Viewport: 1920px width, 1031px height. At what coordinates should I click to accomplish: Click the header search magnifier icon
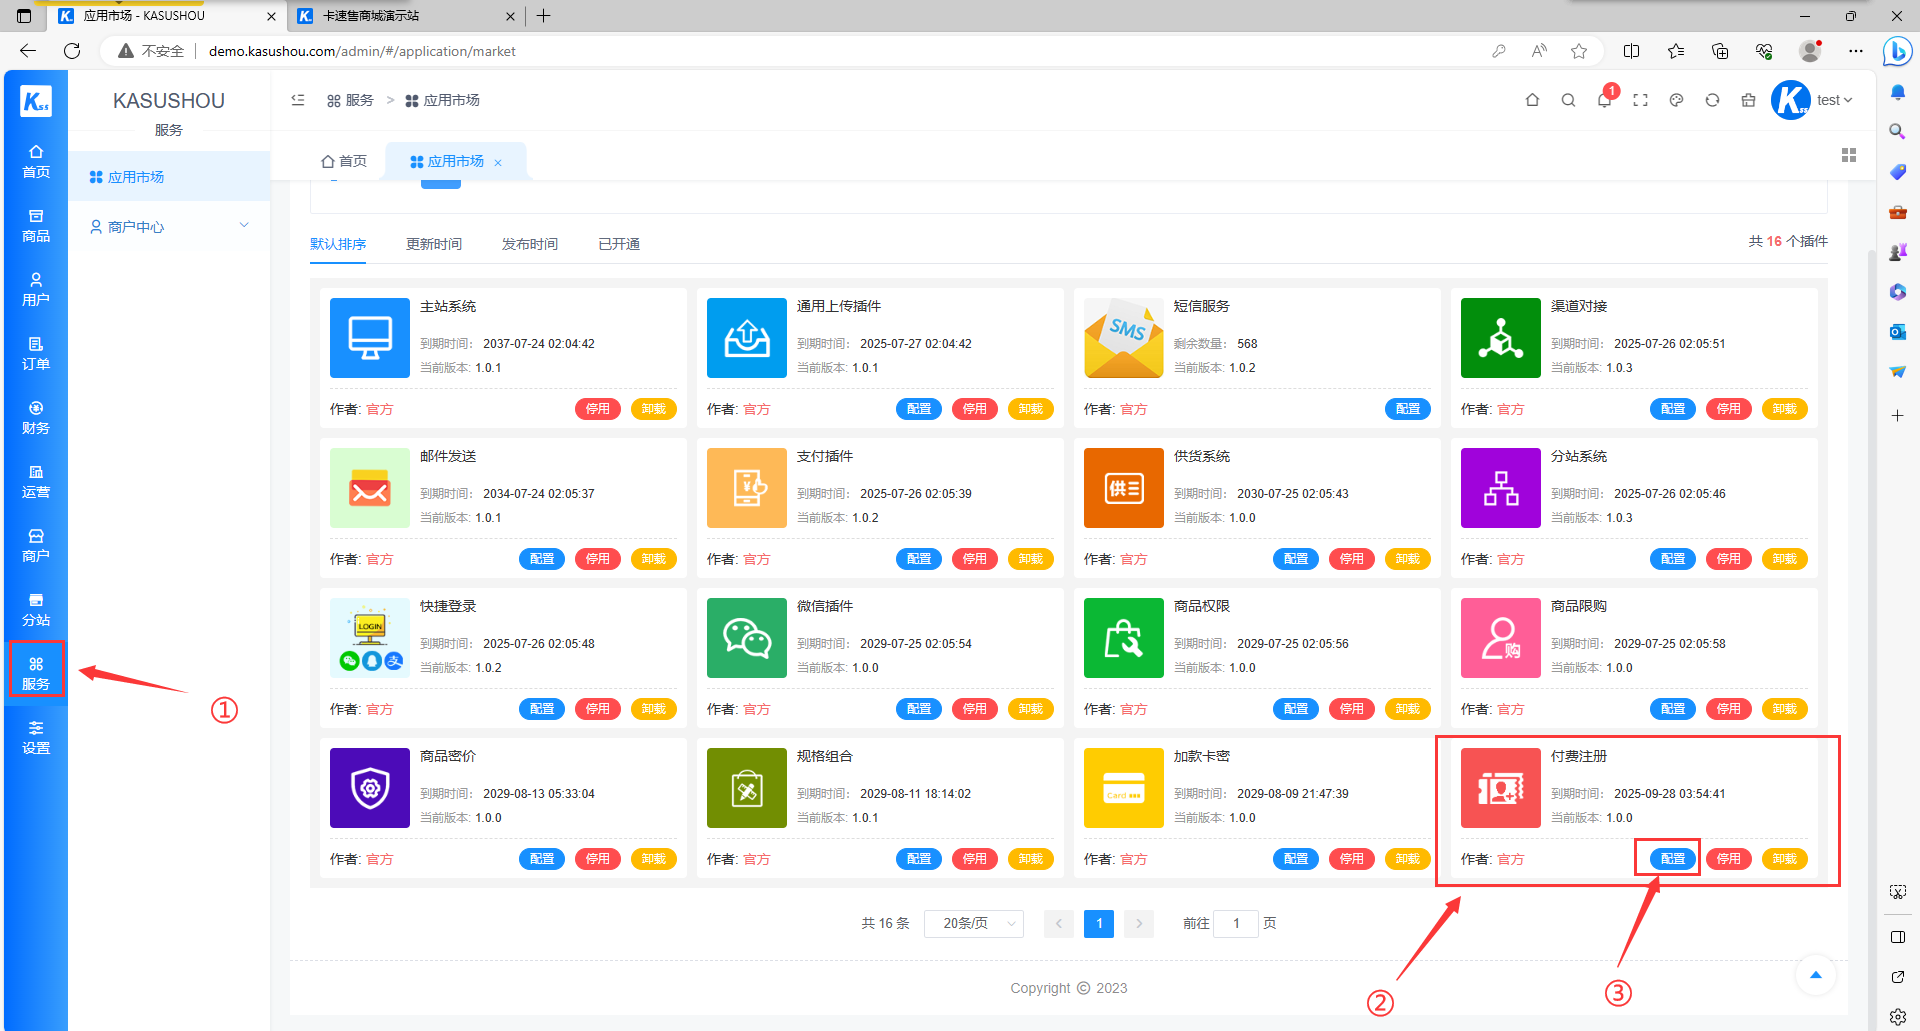coord(1568,100)
